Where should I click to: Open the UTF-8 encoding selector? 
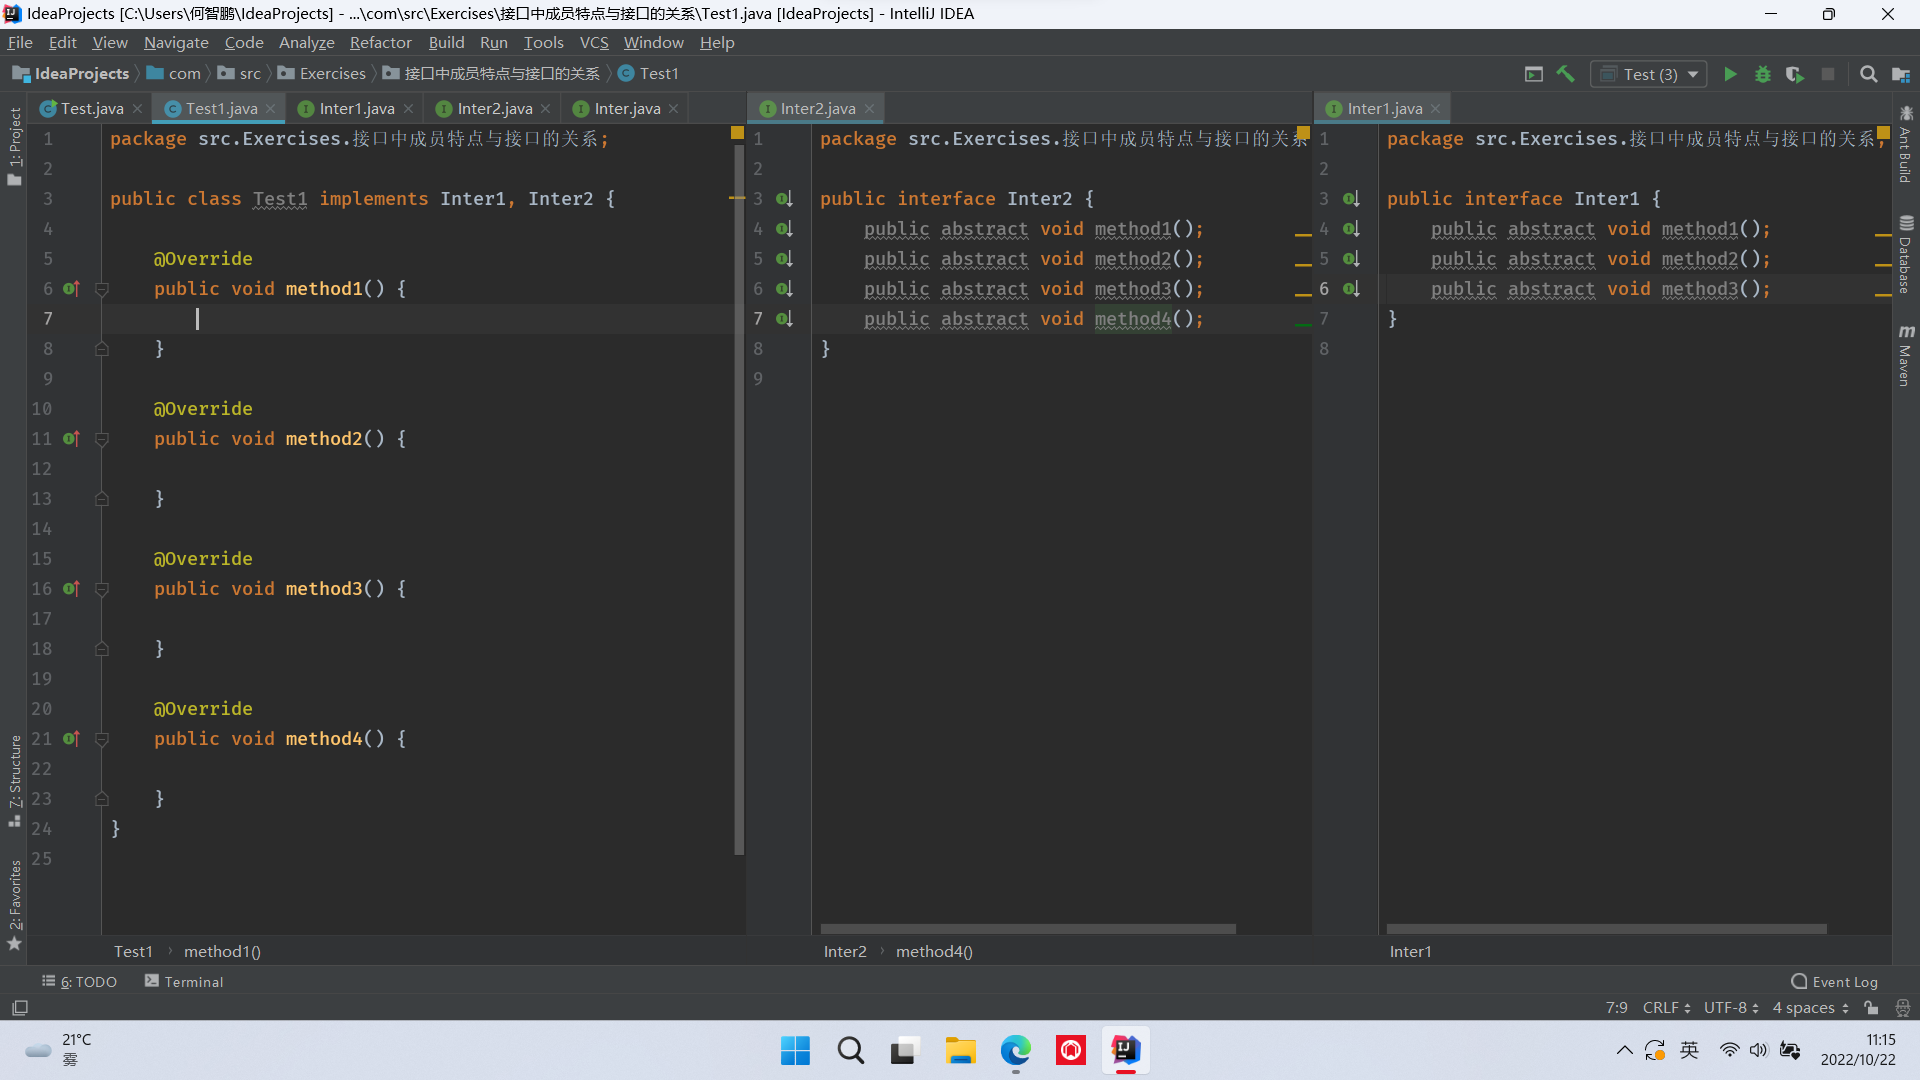pos(1731,1008)
